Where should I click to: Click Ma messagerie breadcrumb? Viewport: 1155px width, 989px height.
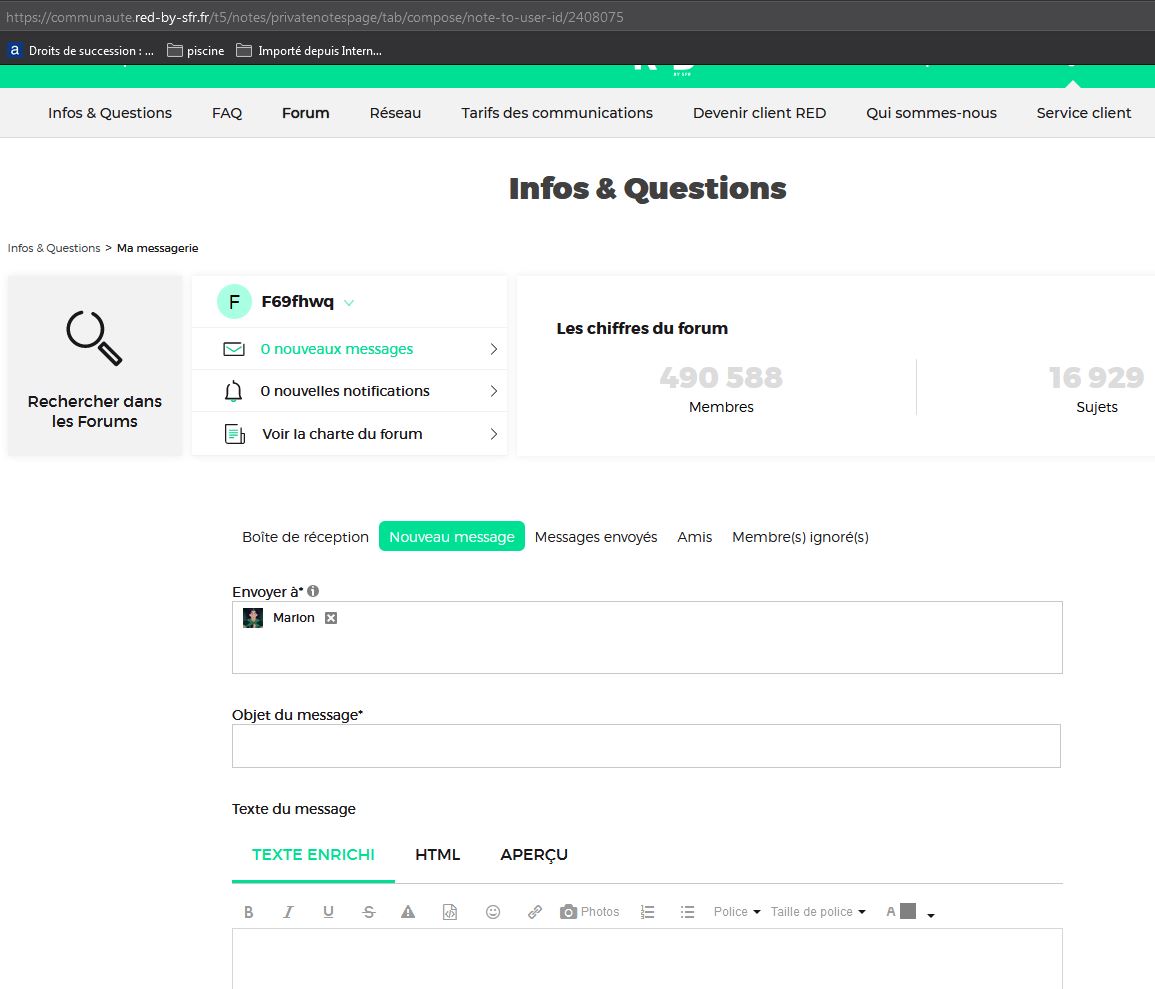tap(158, 248)
